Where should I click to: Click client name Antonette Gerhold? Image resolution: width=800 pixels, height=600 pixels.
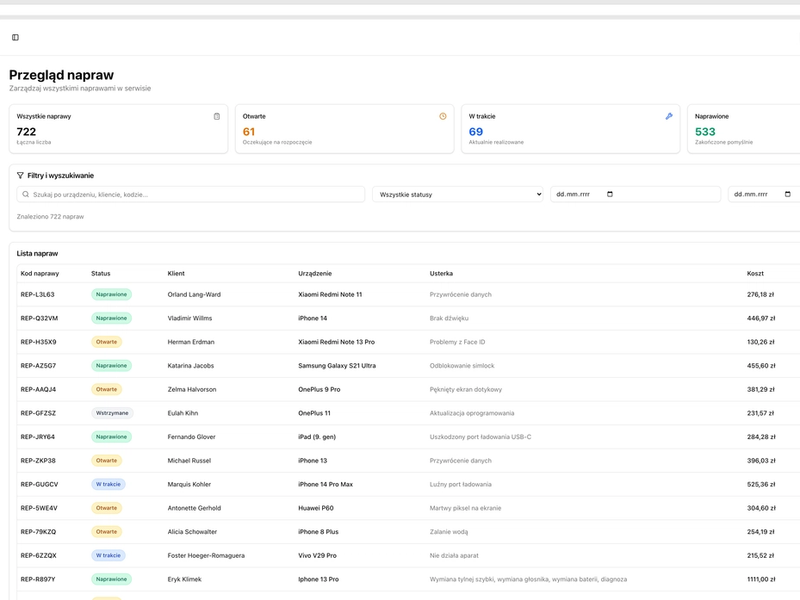point(194,508)
